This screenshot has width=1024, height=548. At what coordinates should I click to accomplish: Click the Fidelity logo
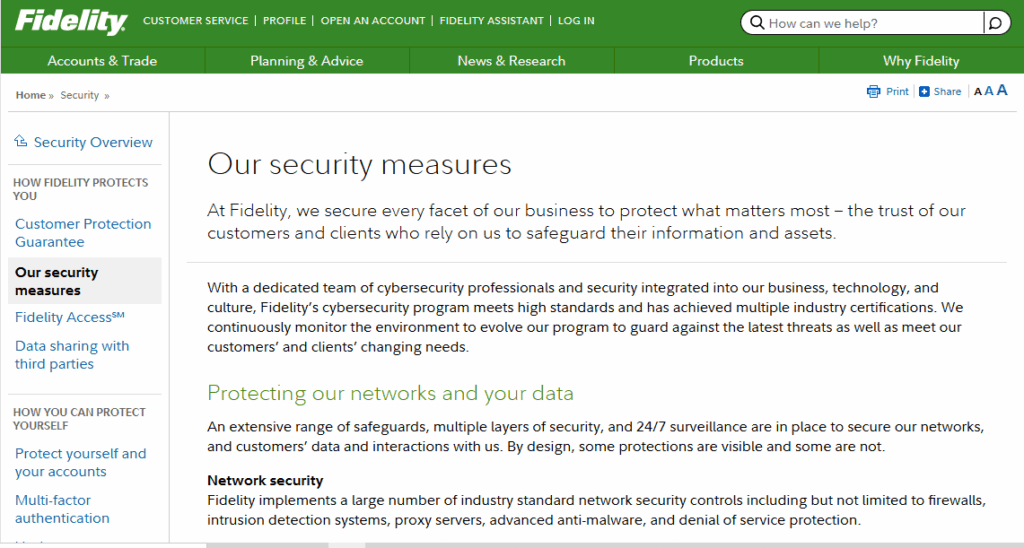(71, 22)
